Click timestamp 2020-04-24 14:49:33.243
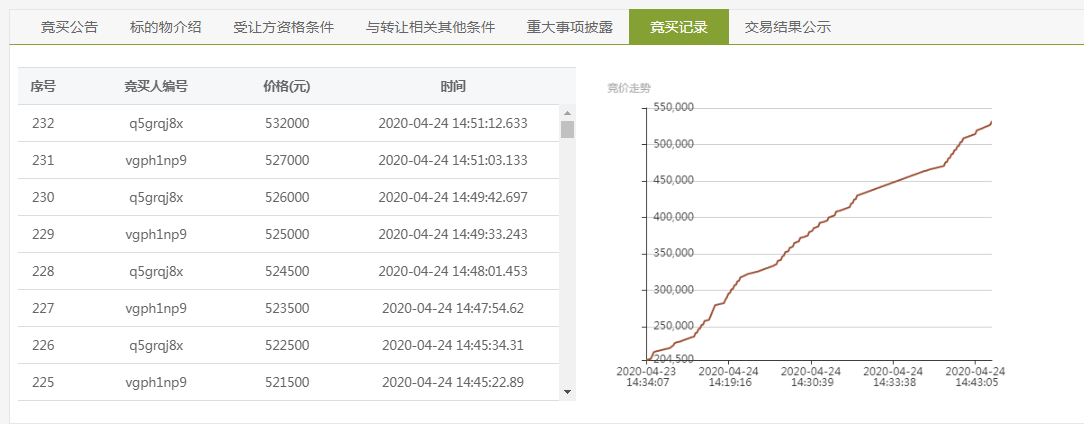This screenshot has width=1084, height=424. (x=453, y=234)
